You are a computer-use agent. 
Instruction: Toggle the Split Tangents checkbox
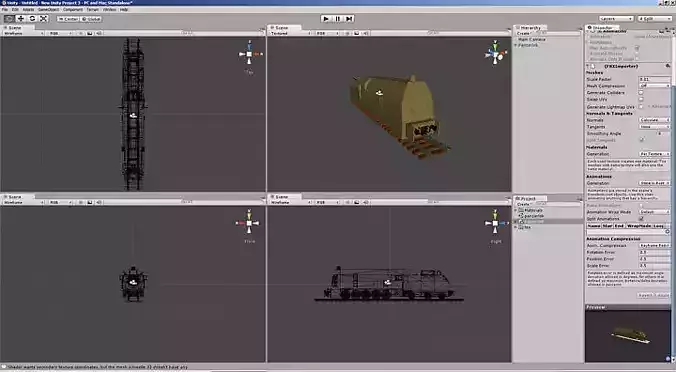click(641, 140)
